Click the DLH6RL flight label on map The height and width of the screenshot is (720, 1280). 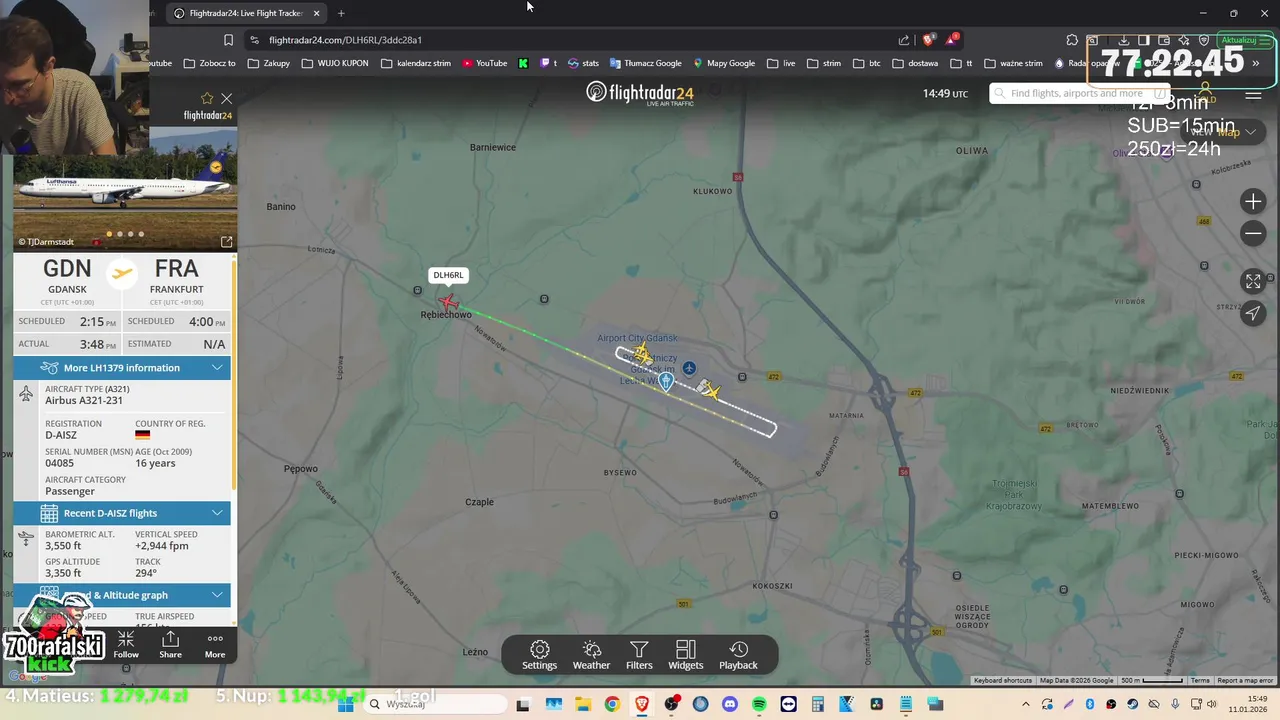(x=448, y=275)
